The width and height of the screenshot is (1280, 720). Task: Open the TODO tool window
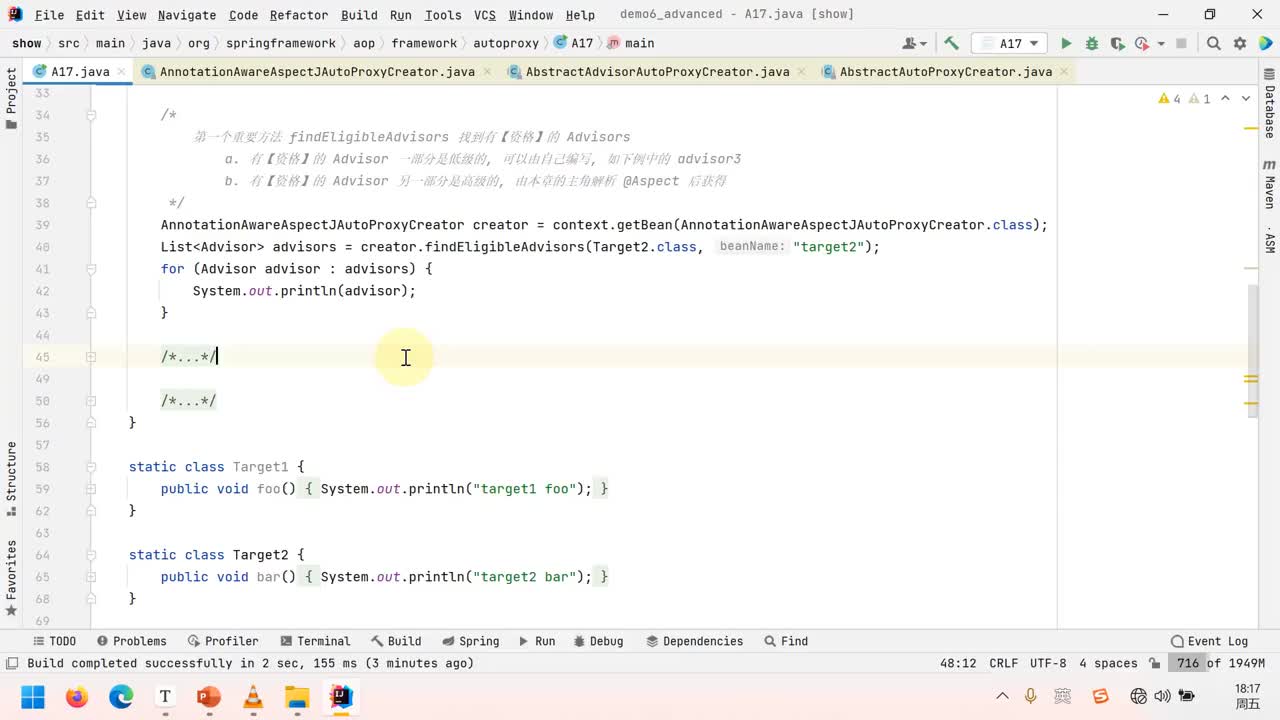54,641
